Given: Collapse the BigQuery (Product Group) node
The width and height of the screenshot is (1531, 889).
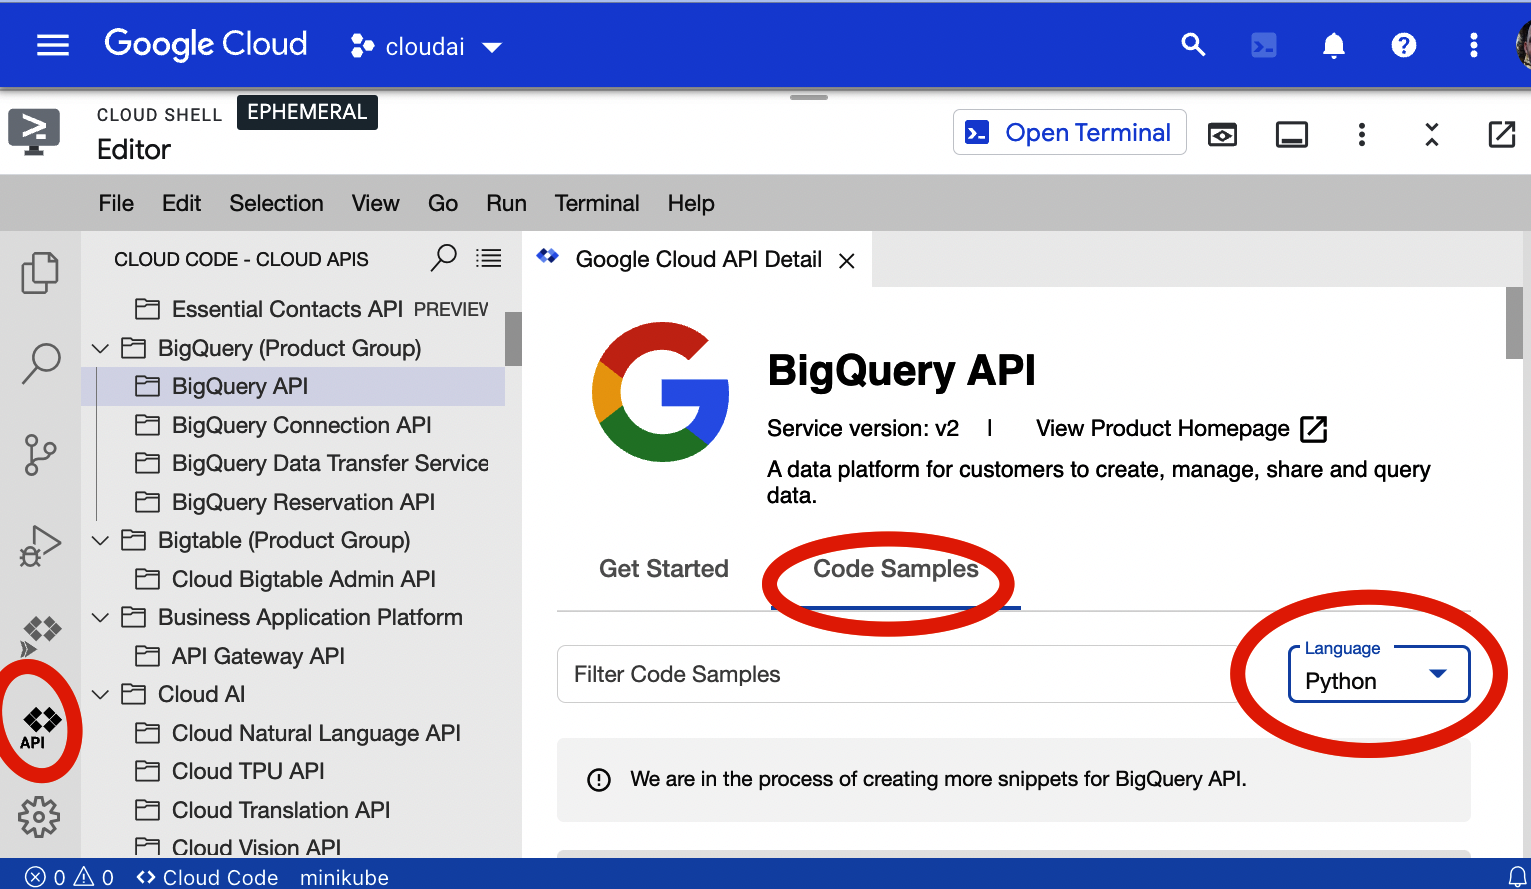Looking at the screenshot, I should tap(100, 348).
